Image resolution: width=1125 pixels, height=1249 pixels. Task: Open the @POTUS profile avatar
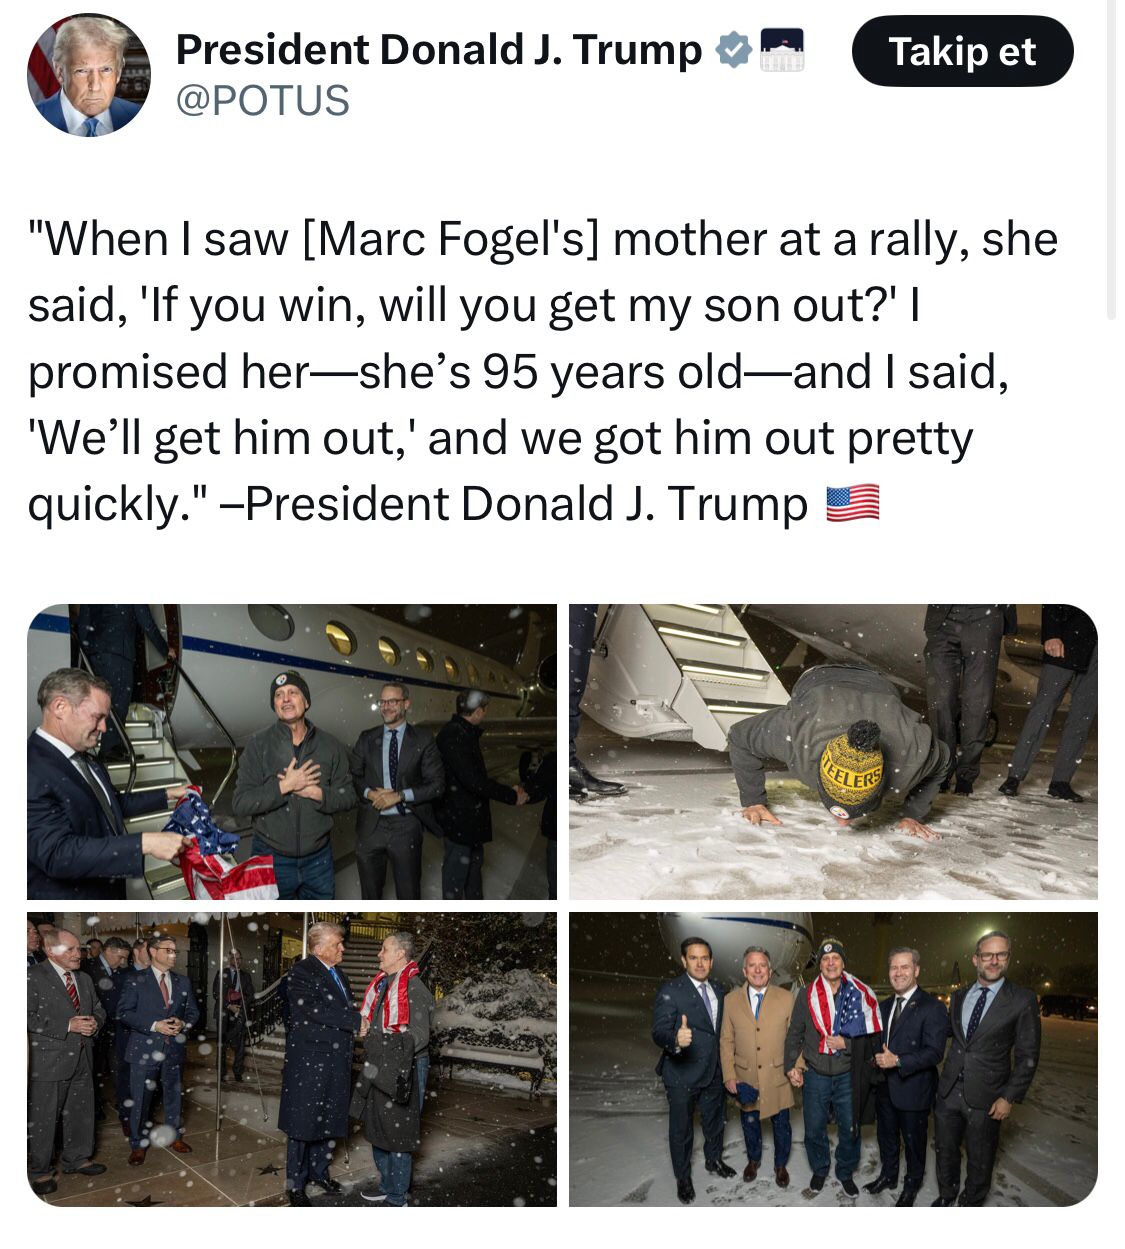pos(88,75)
